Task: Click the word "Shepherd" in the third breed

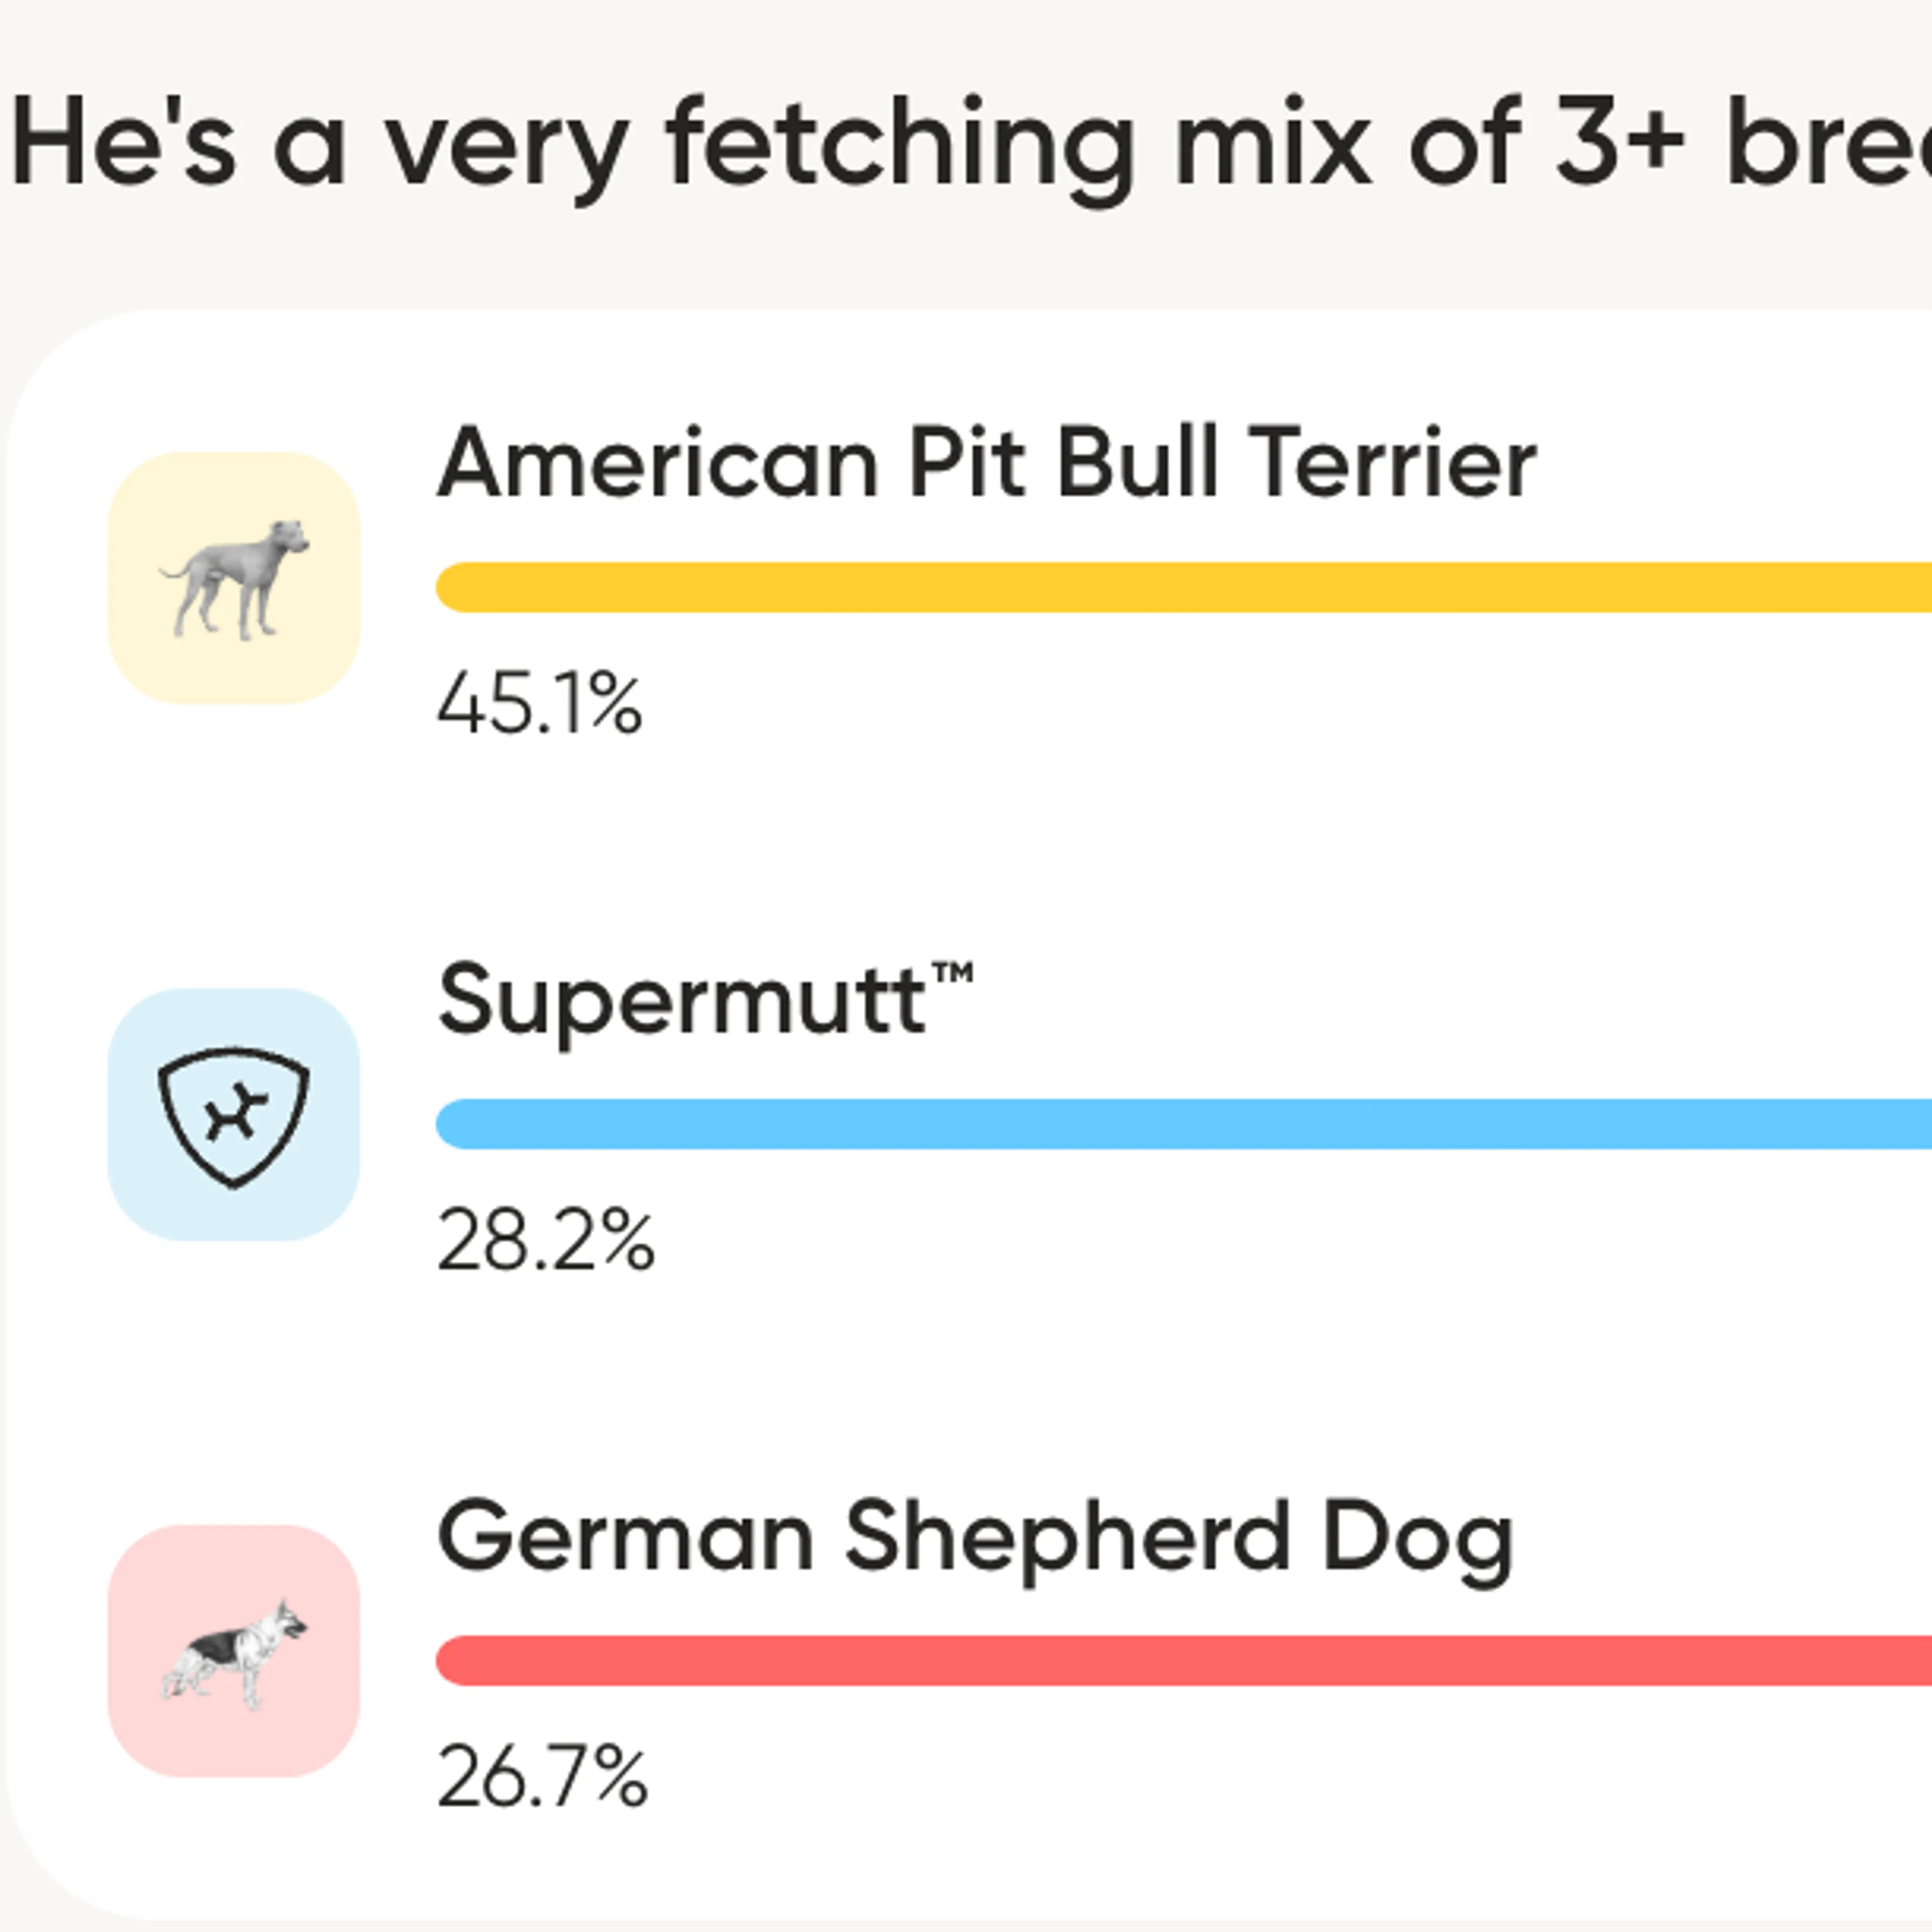Action: tap(1066, 1538)
